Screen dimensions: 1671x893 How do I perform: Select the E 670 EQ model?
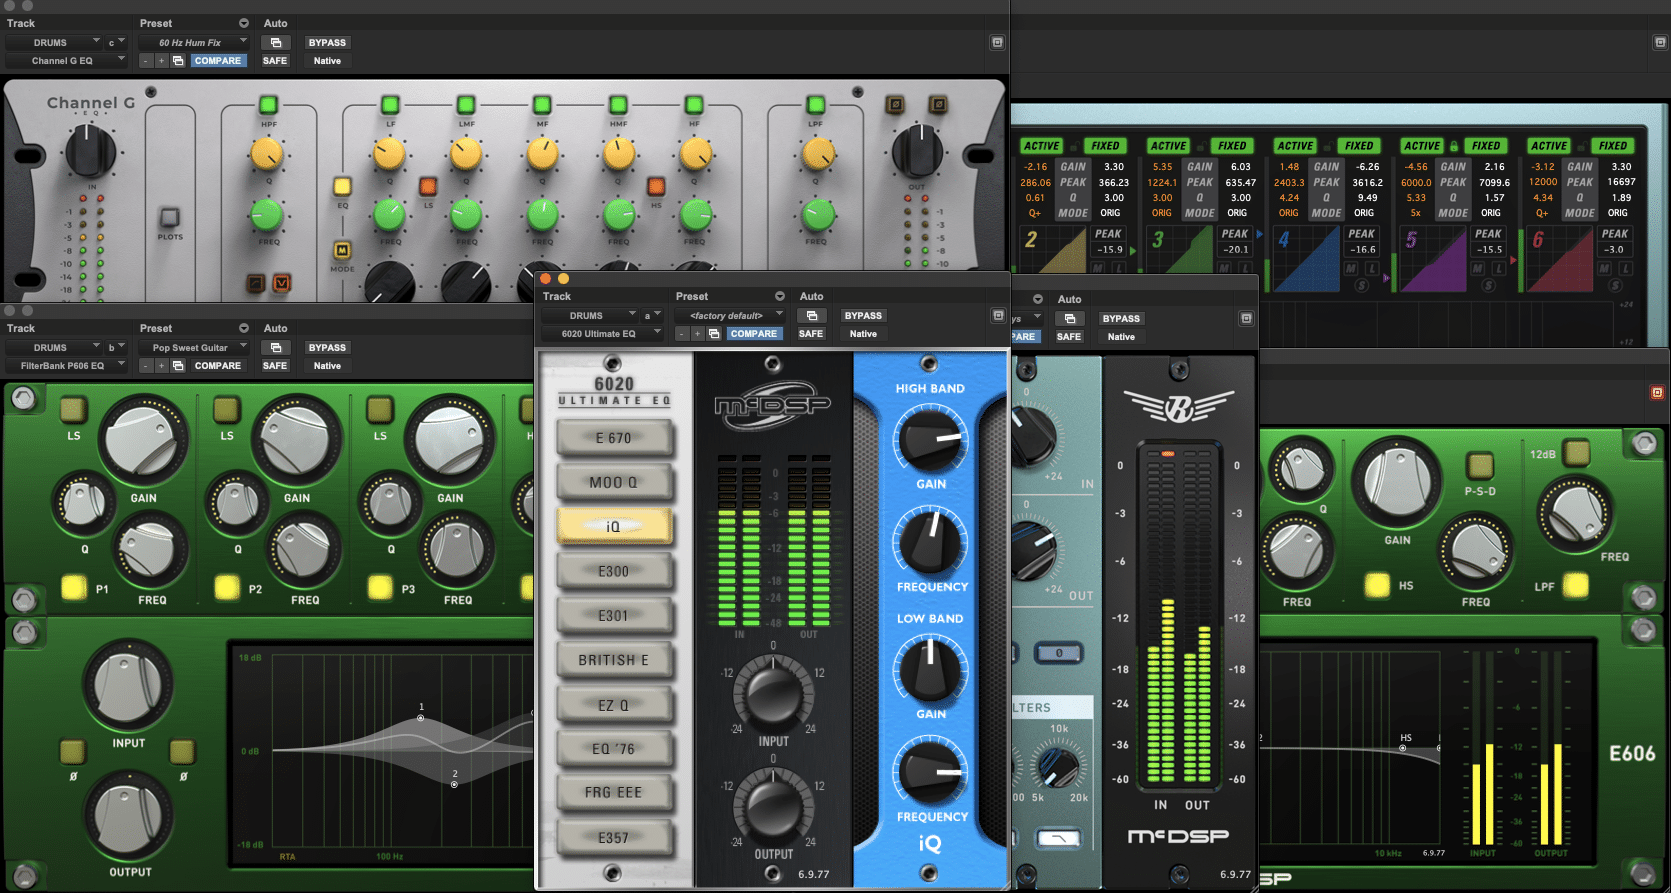614,438
